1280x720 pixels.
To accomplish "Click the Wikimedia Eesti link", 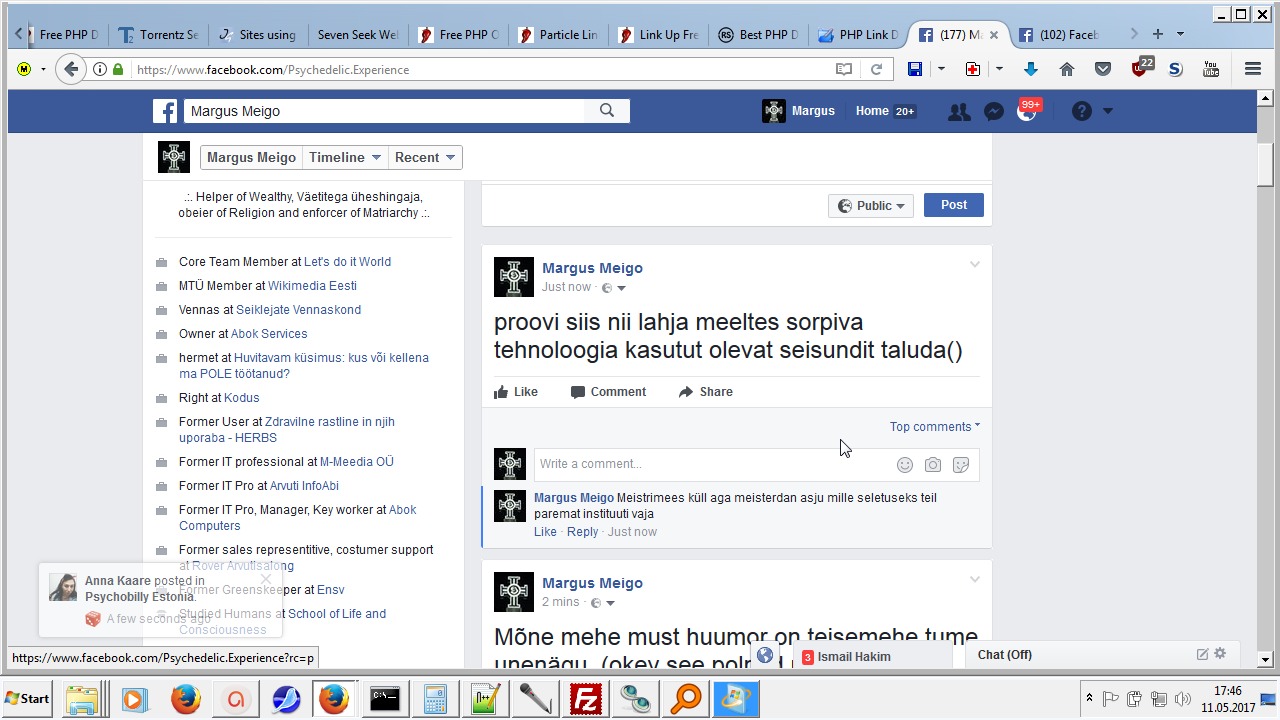I will [x=312, y=286].
